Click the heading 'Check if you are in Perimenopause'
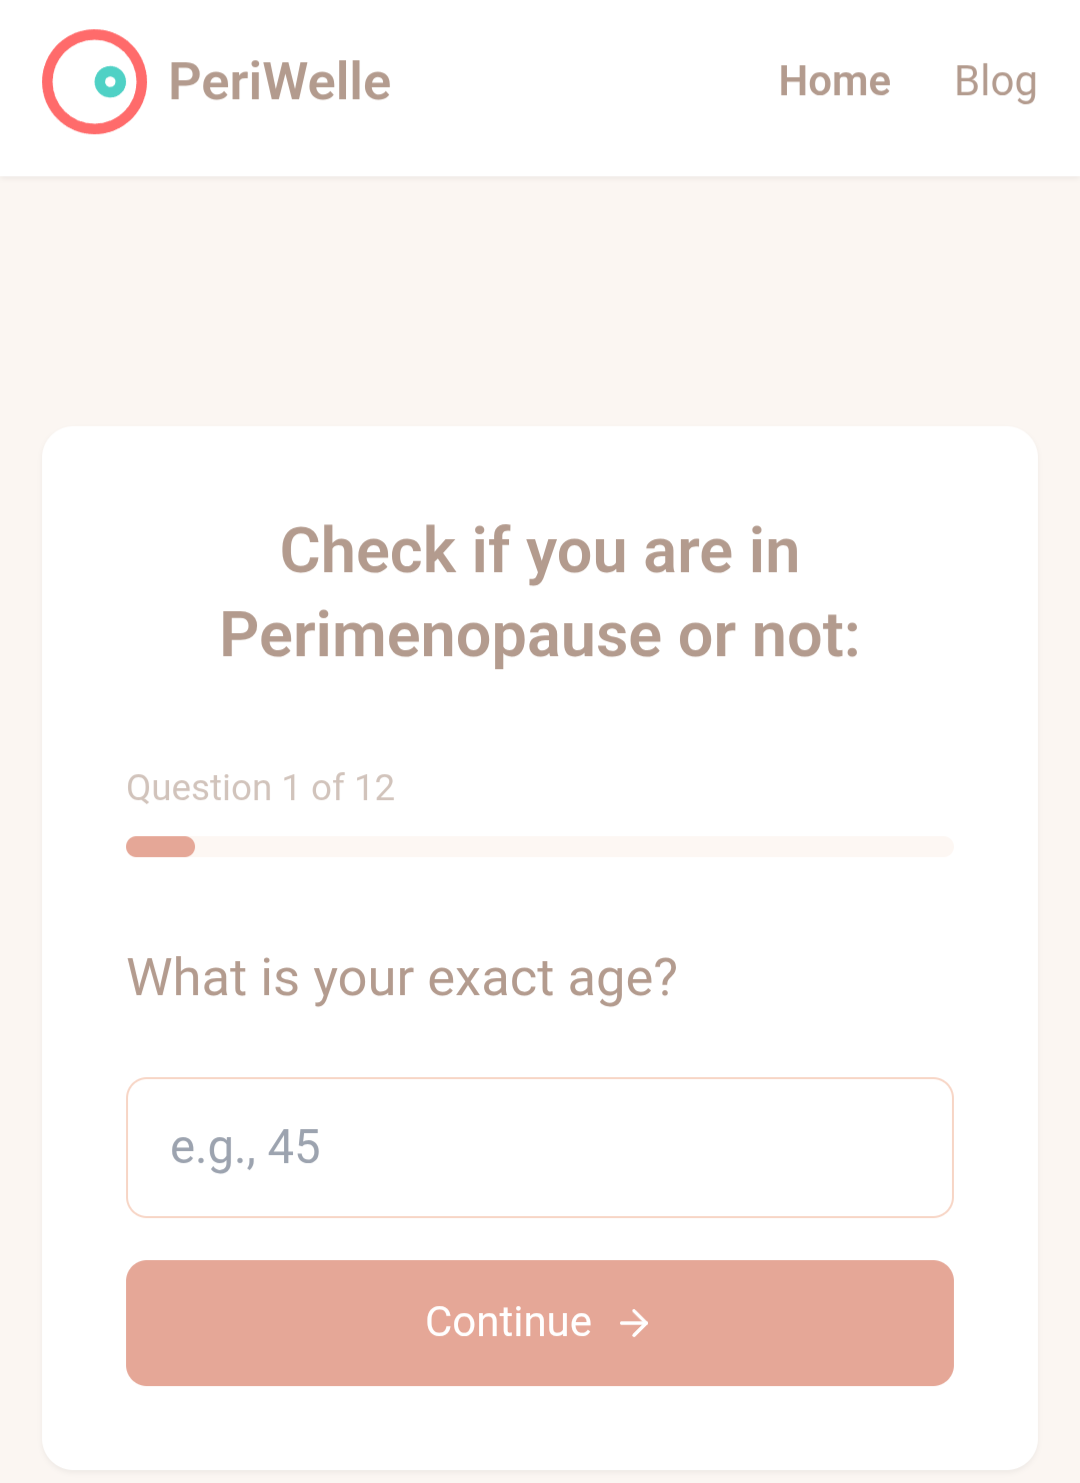The image size is (1080, 1483). (x=540, y=592)
